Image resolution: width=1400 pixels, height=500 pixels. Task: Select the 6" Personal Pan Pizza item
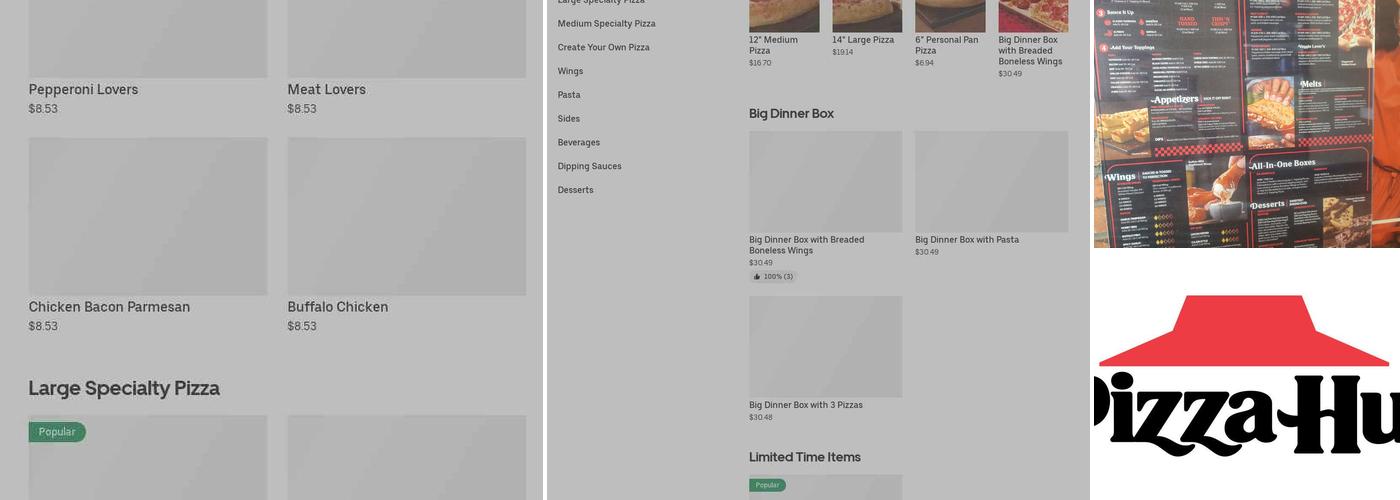tap(947, 45)
